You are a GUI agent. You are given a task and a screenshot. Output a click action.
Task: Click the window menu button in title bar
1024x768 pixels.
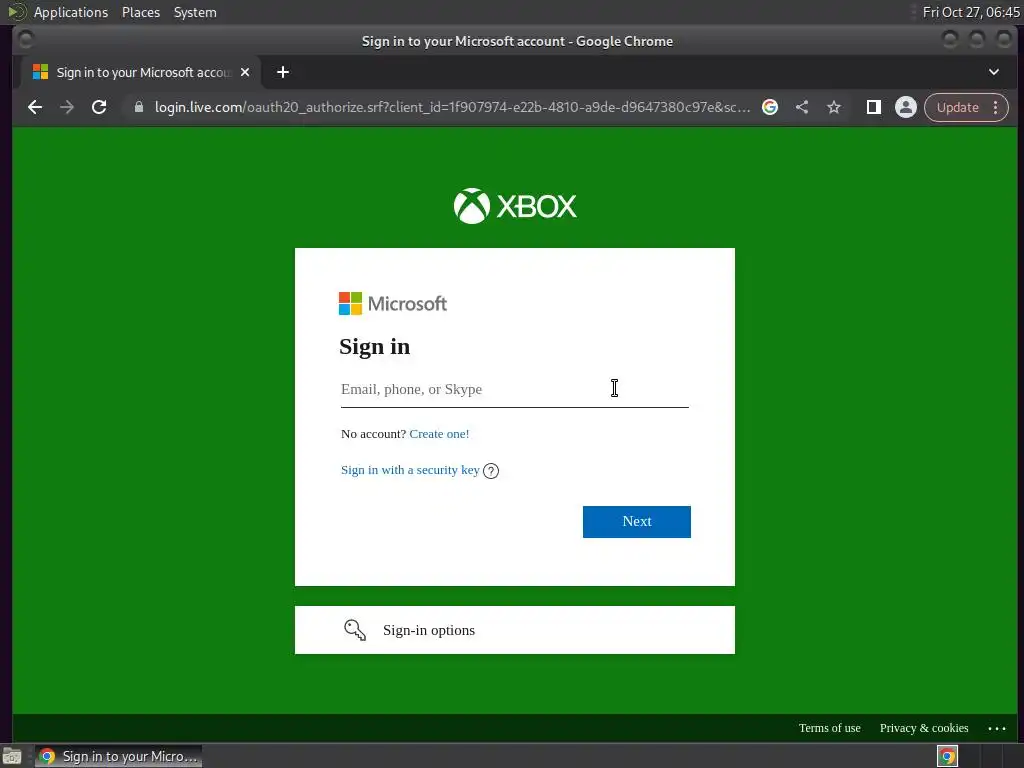pos(25,40)
